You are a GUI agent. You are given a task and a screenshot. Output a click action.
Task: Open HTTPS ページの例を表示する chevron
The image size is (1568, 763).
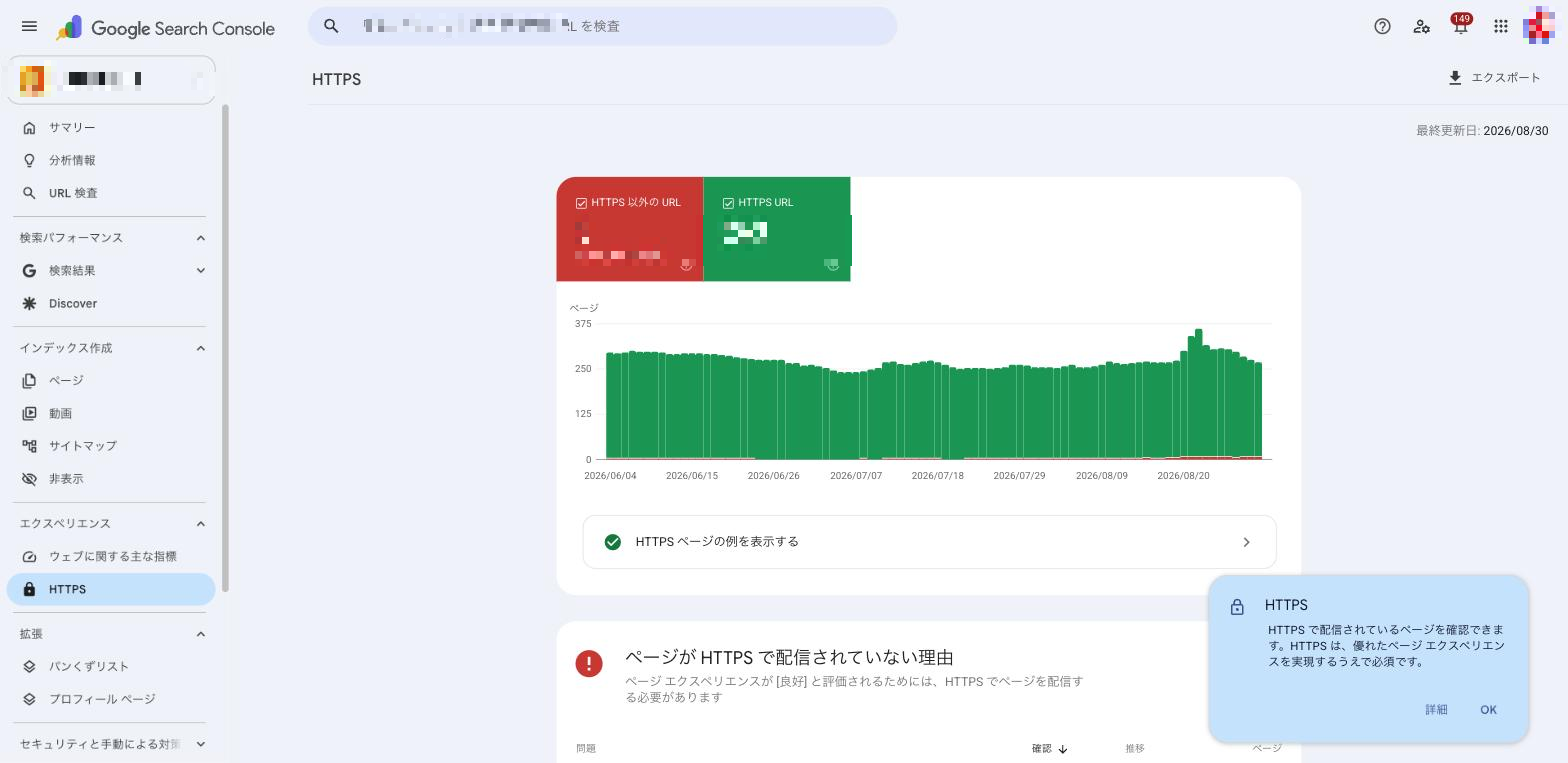coord(1246,542)
